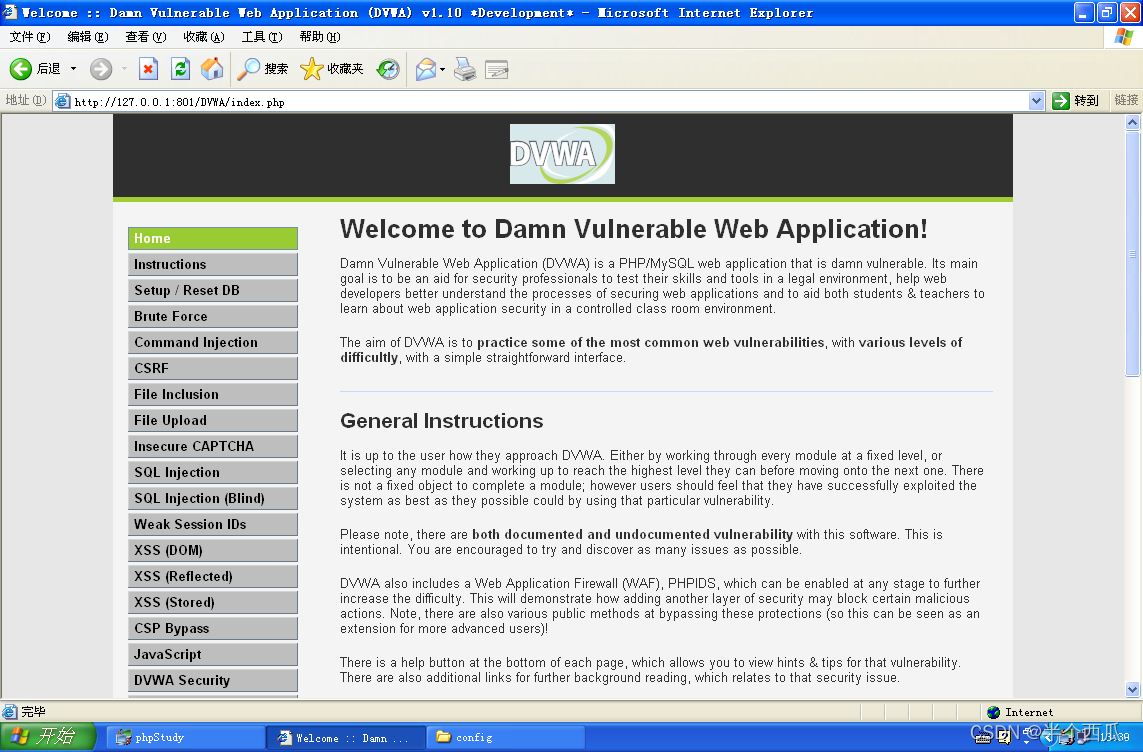Expand the address bar URL dropdown

(x=1037, y=101)
